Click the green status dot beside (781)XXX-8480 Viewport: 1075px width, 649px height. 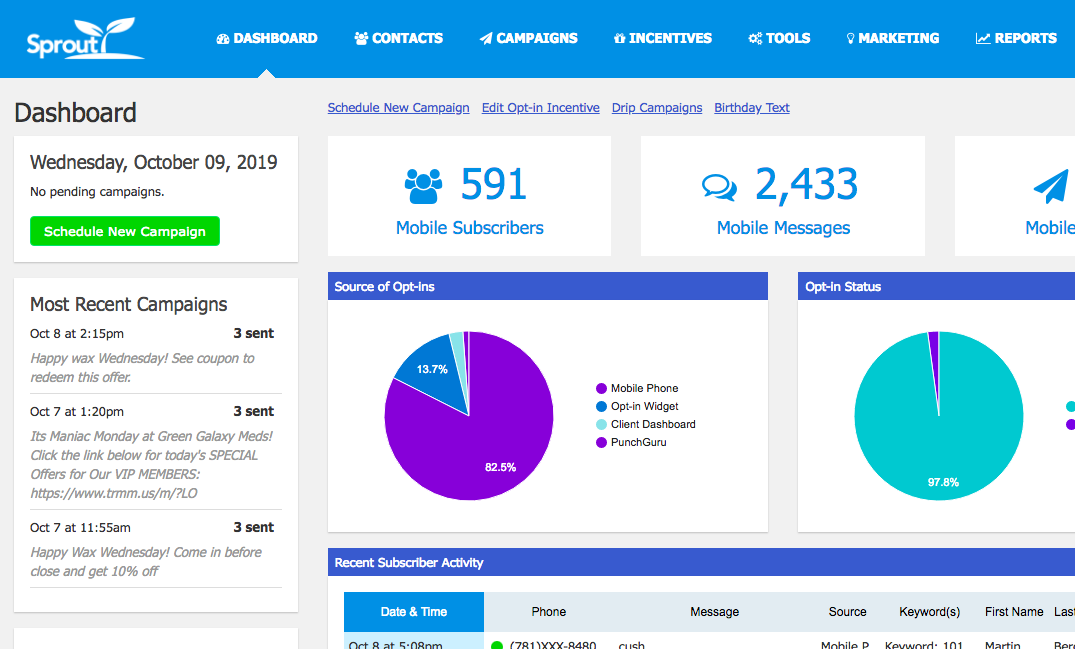point(497,645)
